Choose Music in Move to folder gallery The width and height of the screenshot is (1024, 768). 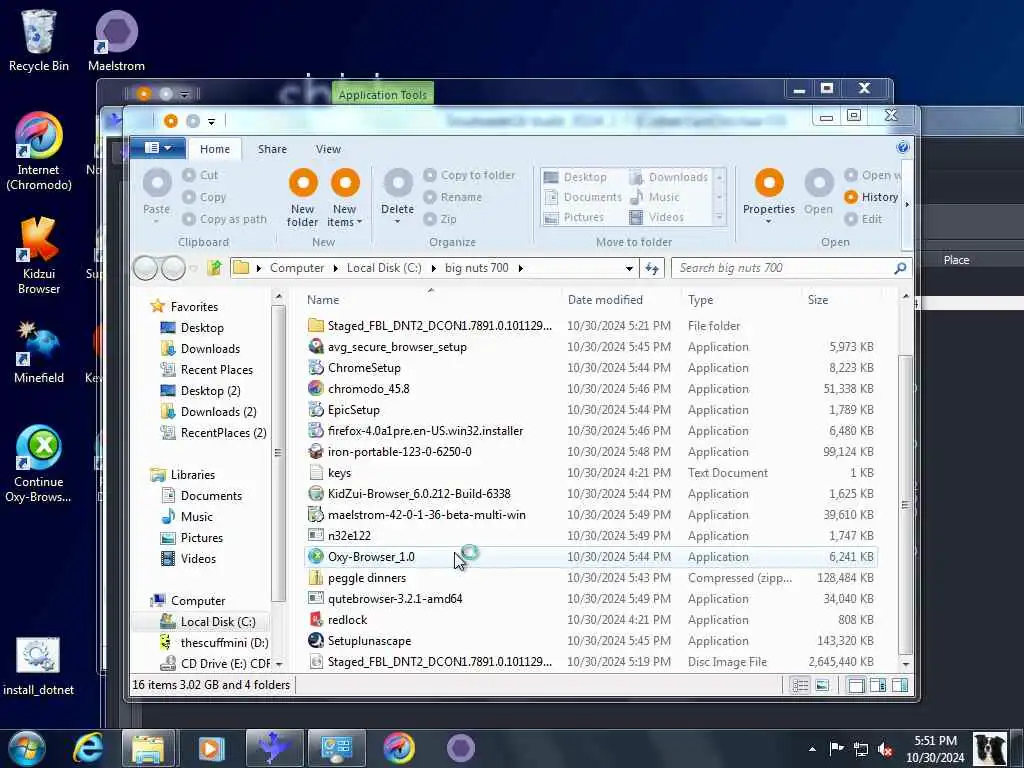pyautogui.click(x=654, y=197)
